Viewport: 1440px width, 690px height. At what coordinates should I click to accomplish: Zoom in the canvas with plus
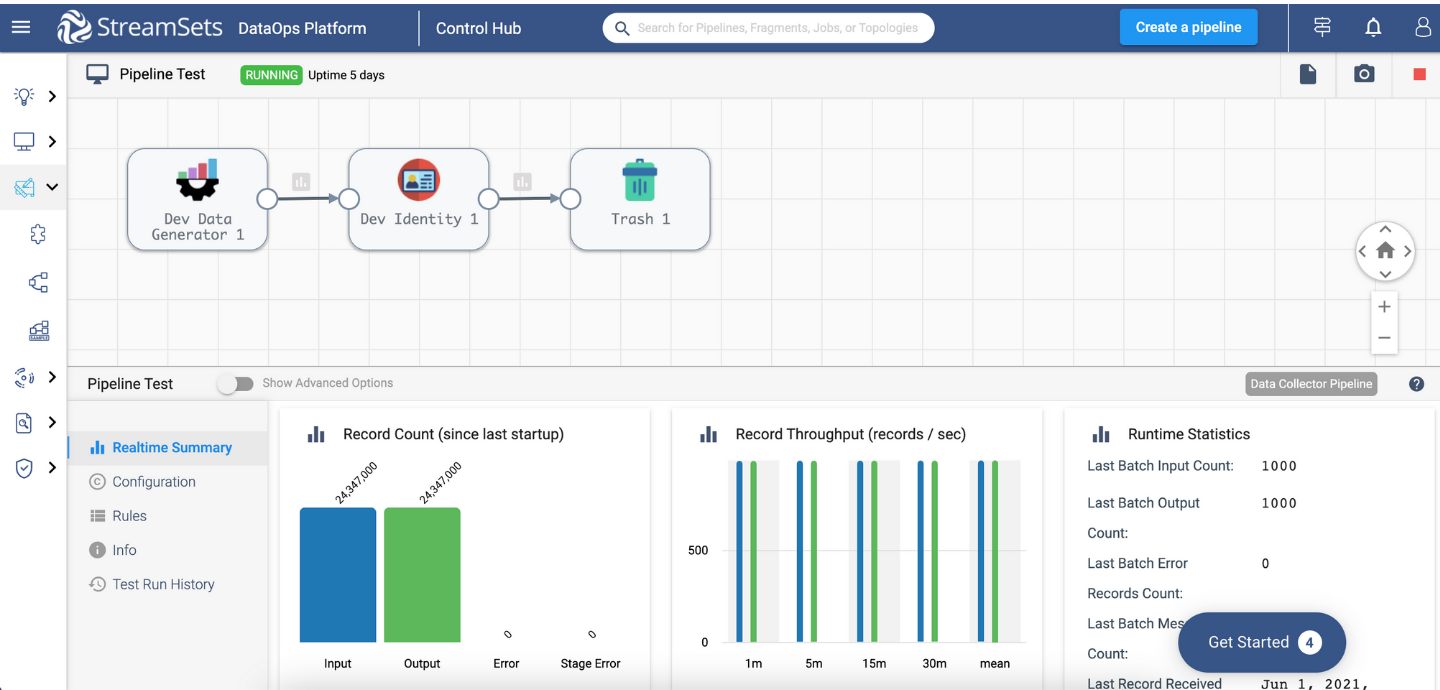click(1384, 307)
